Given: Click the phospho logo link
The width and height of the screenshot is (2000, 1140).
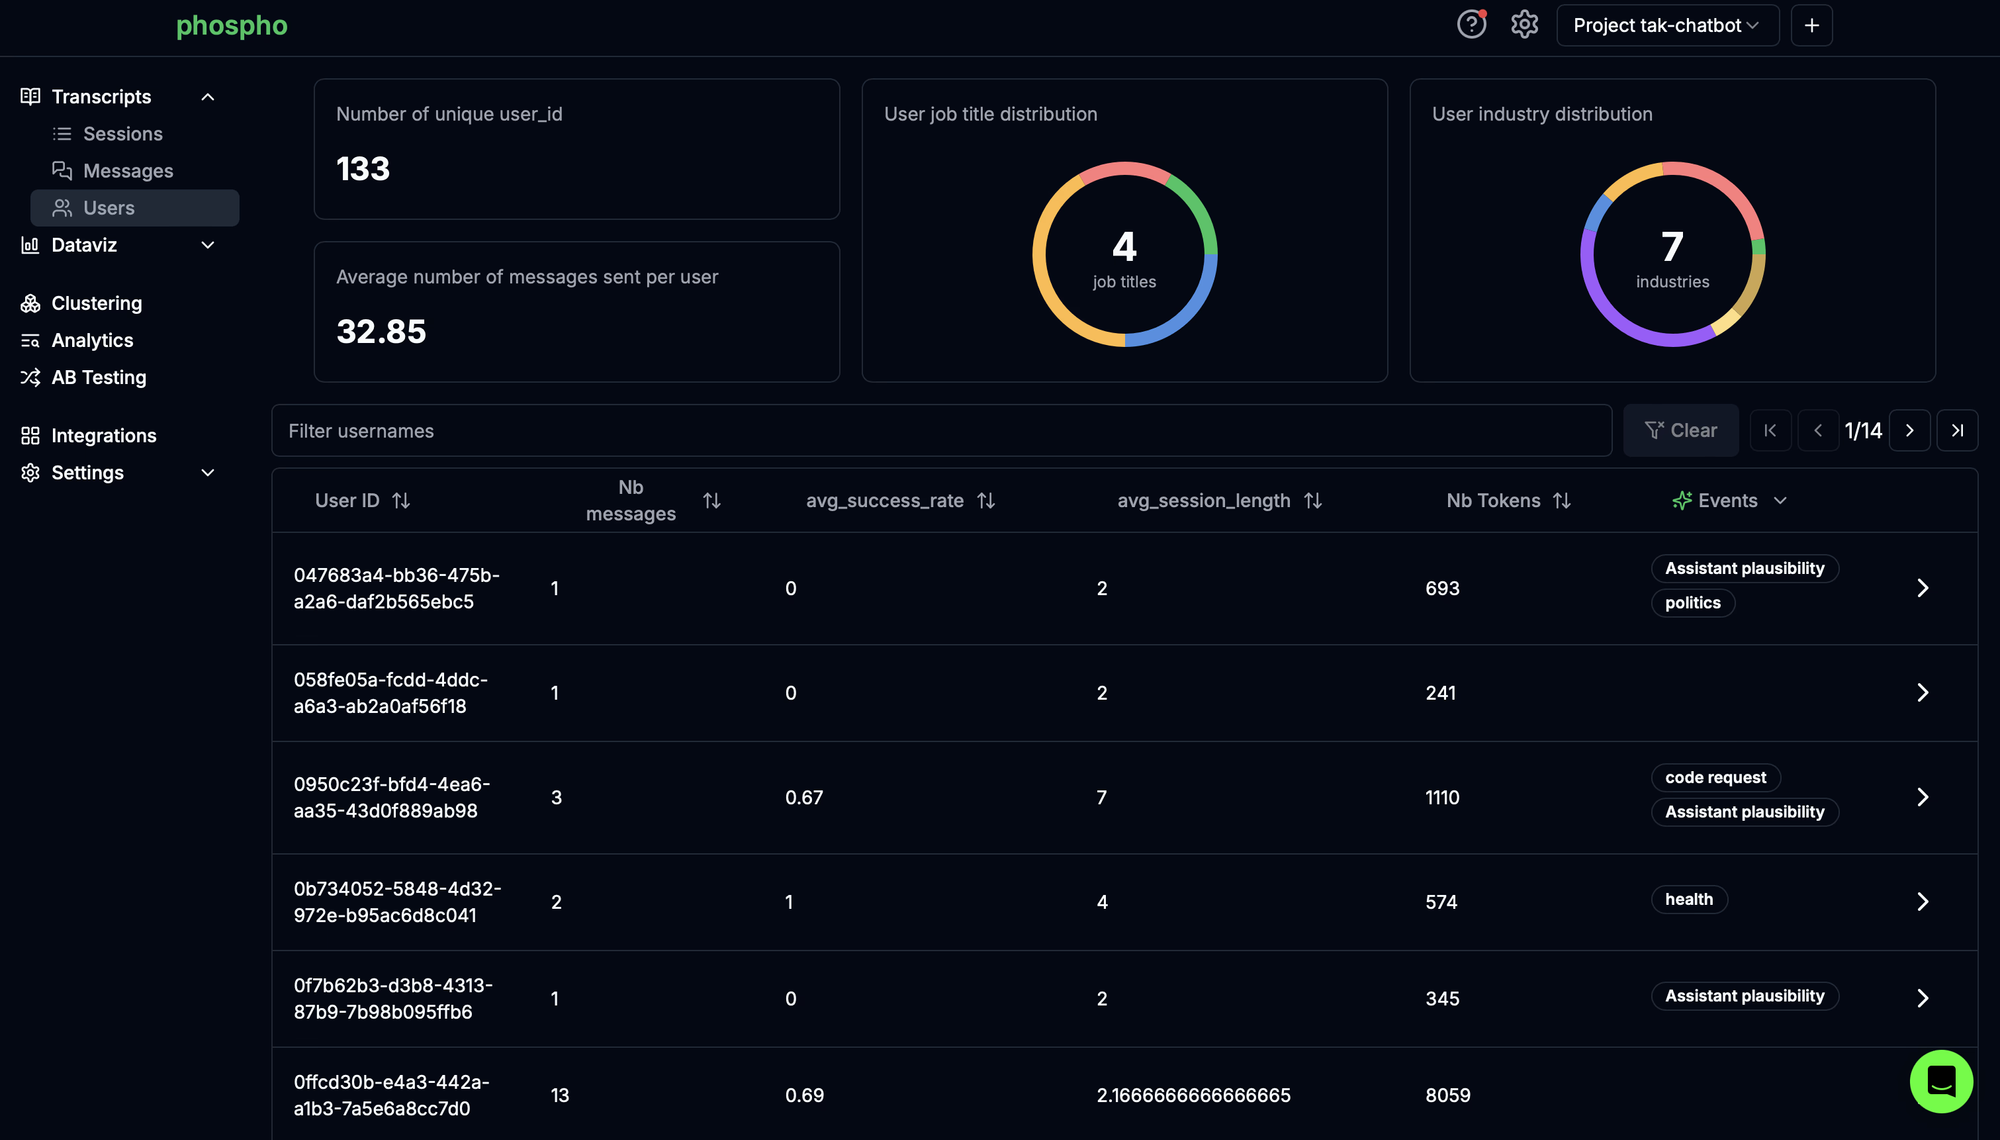Looking at the screenshot, I should point(231,26).
